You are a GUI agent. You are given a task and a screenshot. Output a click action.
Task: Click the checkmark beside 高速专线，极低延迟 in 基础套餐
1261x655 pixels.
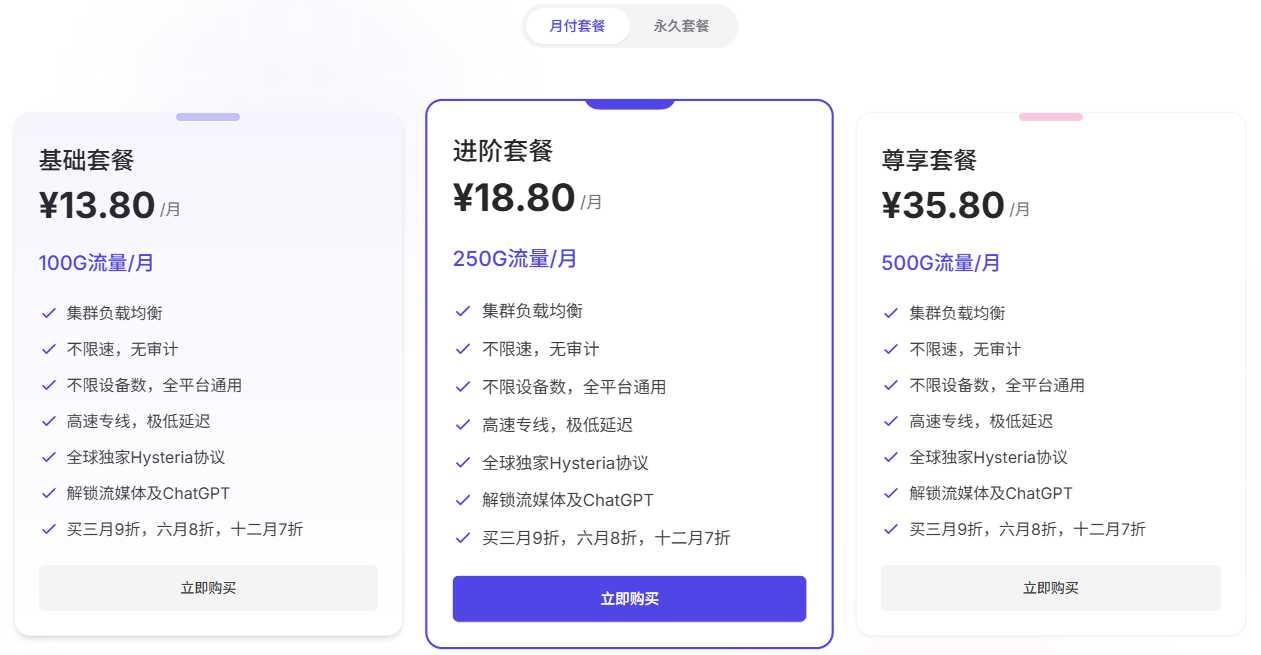click(x=49, y=421)
